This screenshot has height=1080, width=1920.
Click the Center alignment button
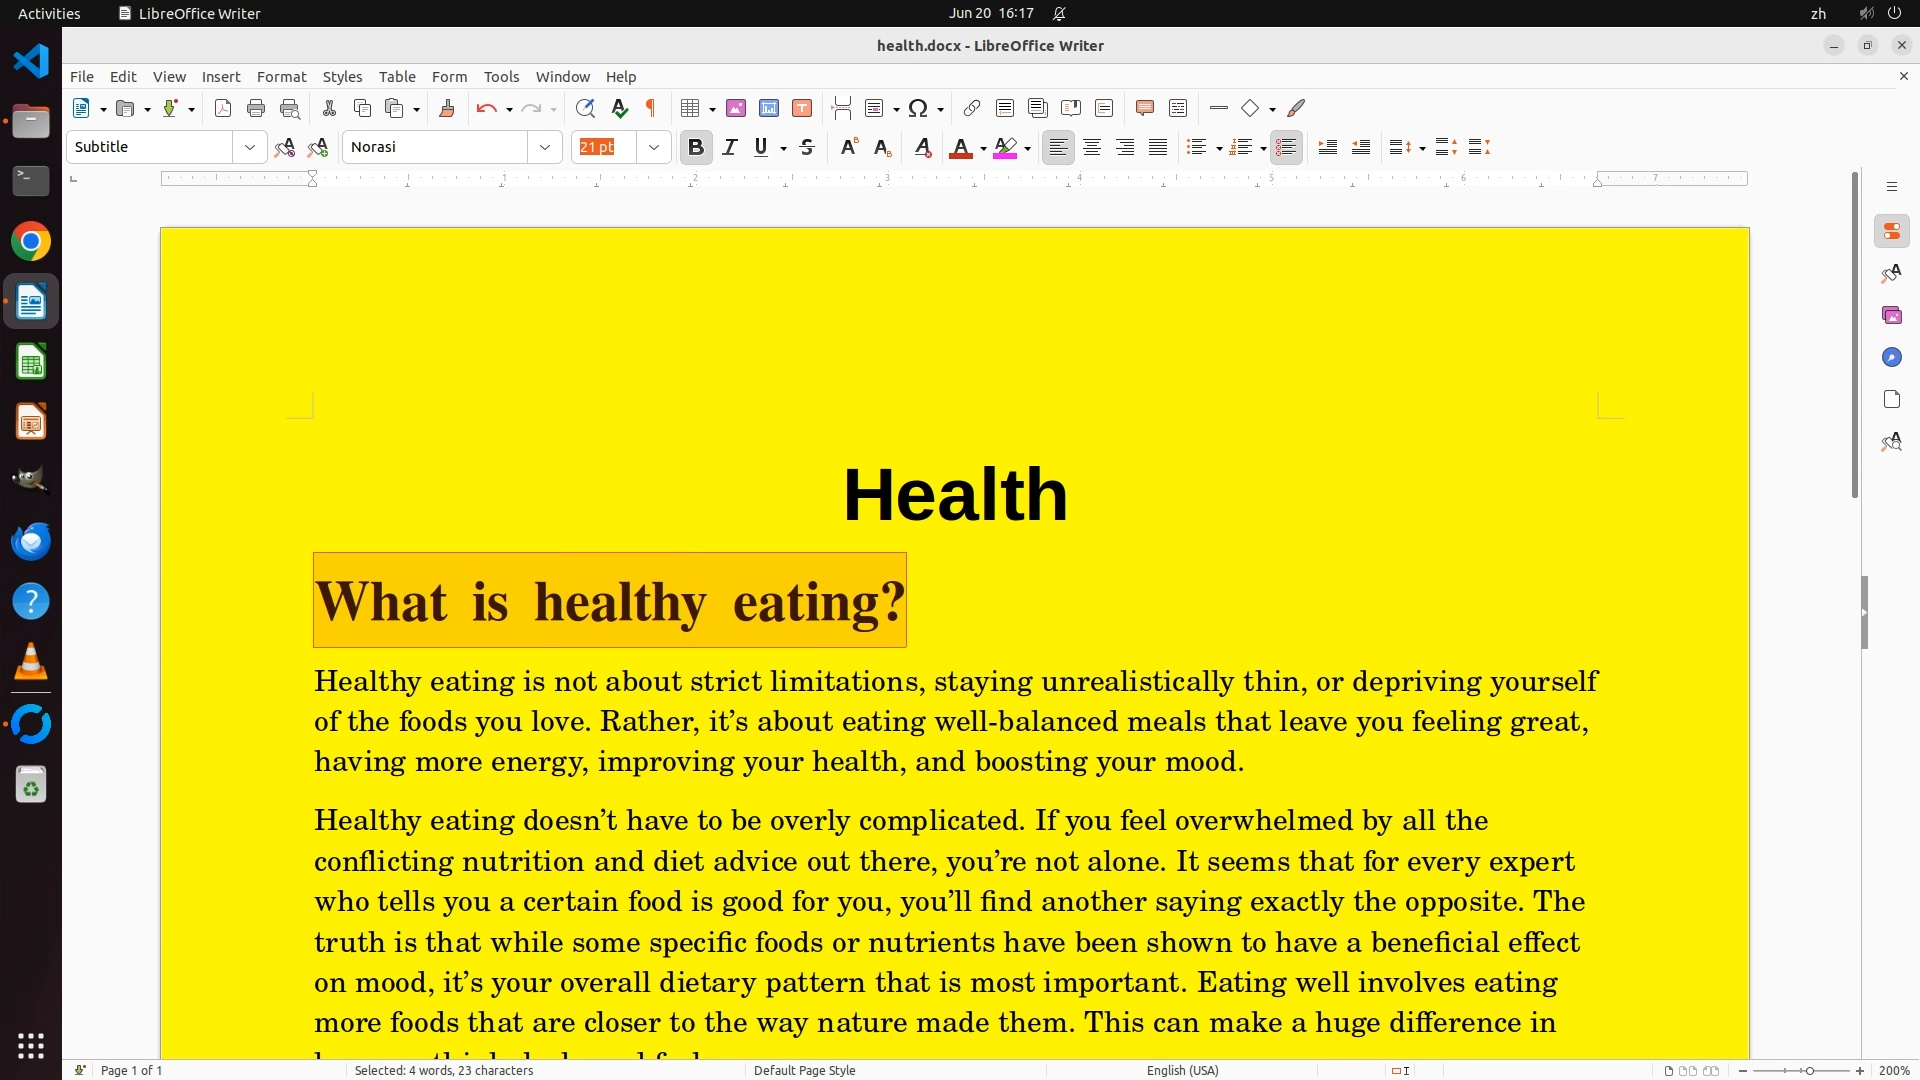[x=1092, y=147]
